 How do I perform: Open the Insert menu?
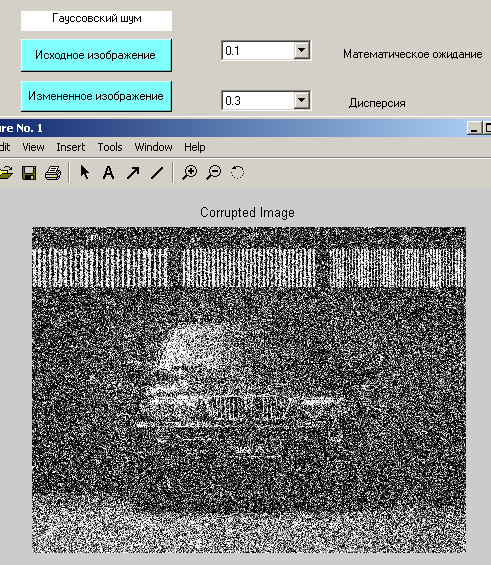click(x=71, y=147)
